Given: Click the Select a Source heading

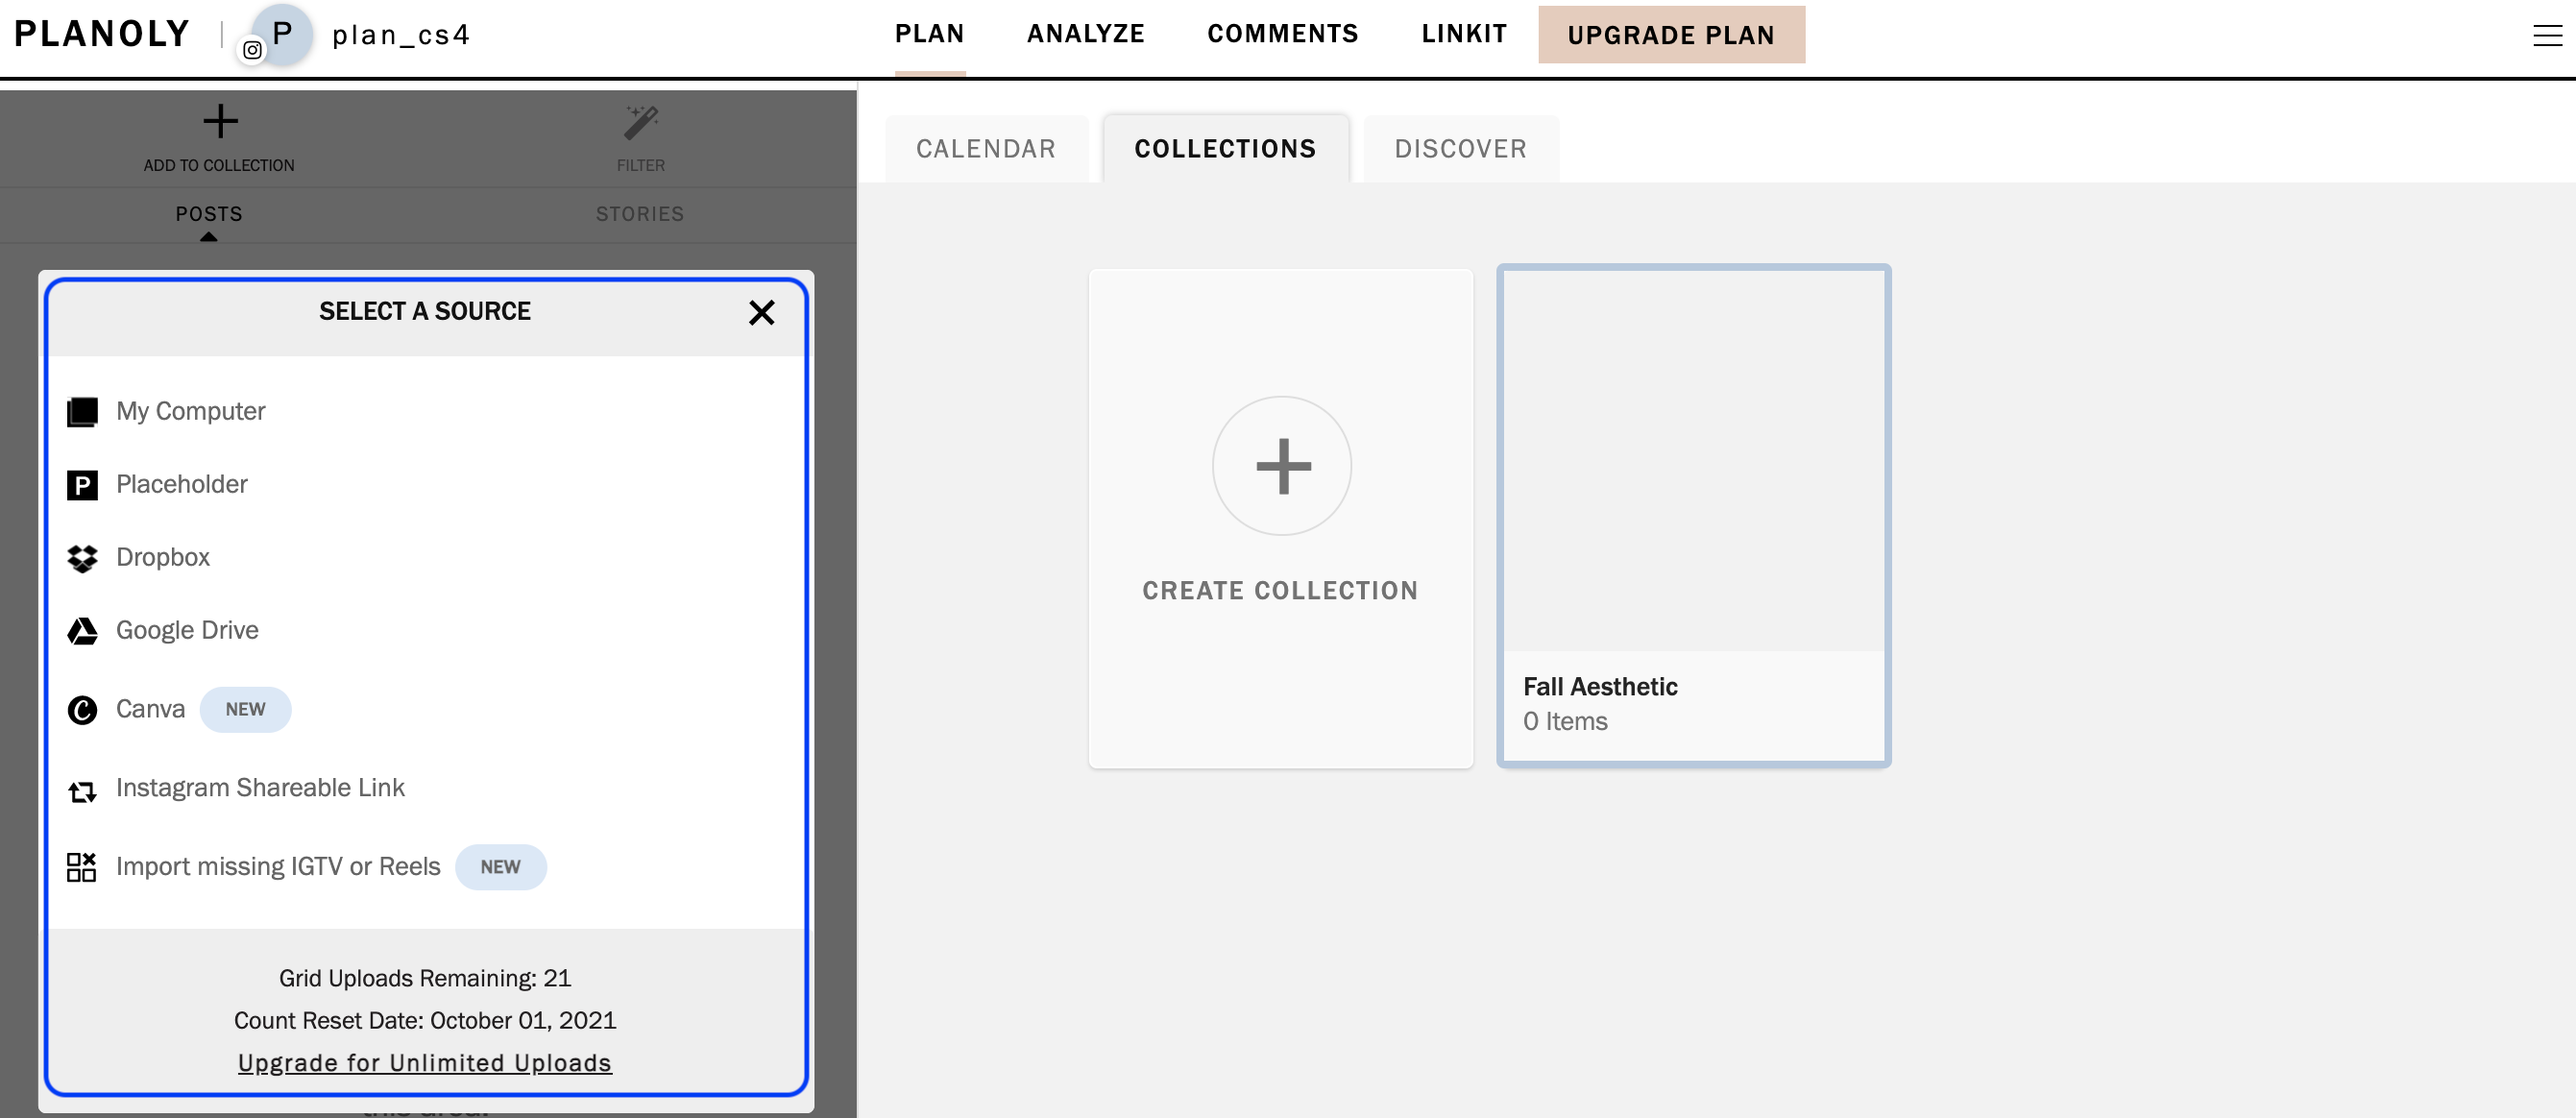Looking at the screenshot, I should pyautogui.click(x=425, y=312).
